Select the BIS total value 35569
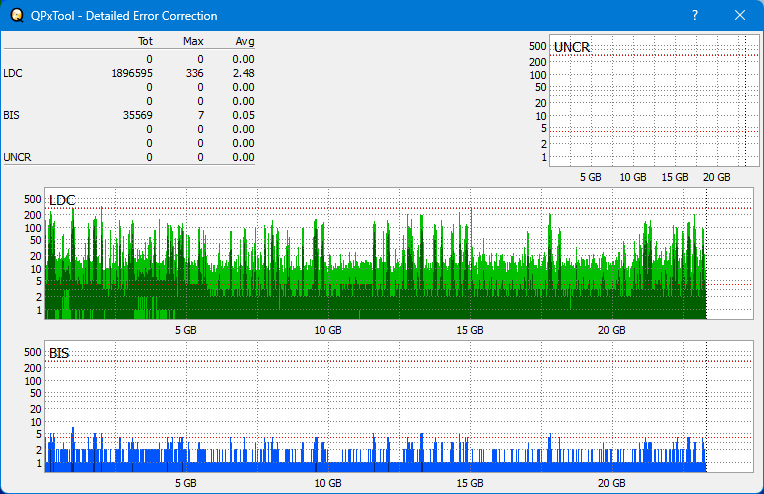 [x=137, y=115]
